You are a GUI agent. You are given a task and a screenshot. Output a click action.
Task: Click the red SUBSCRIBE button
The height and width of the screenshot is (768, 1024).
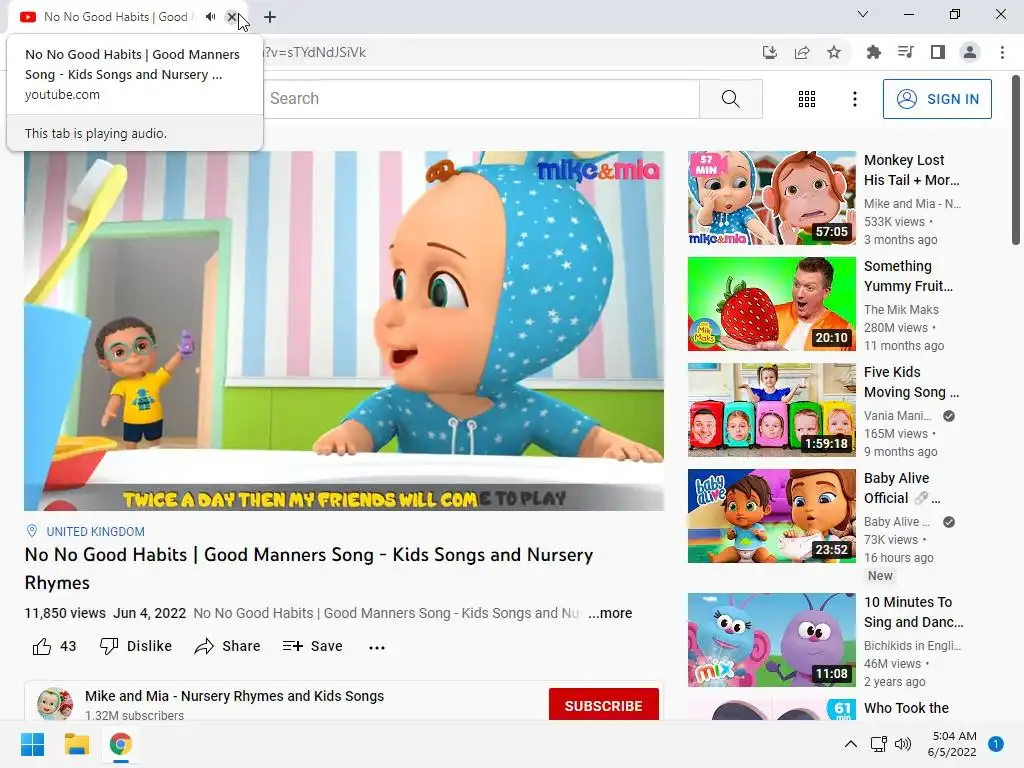[x=603, y=705]
